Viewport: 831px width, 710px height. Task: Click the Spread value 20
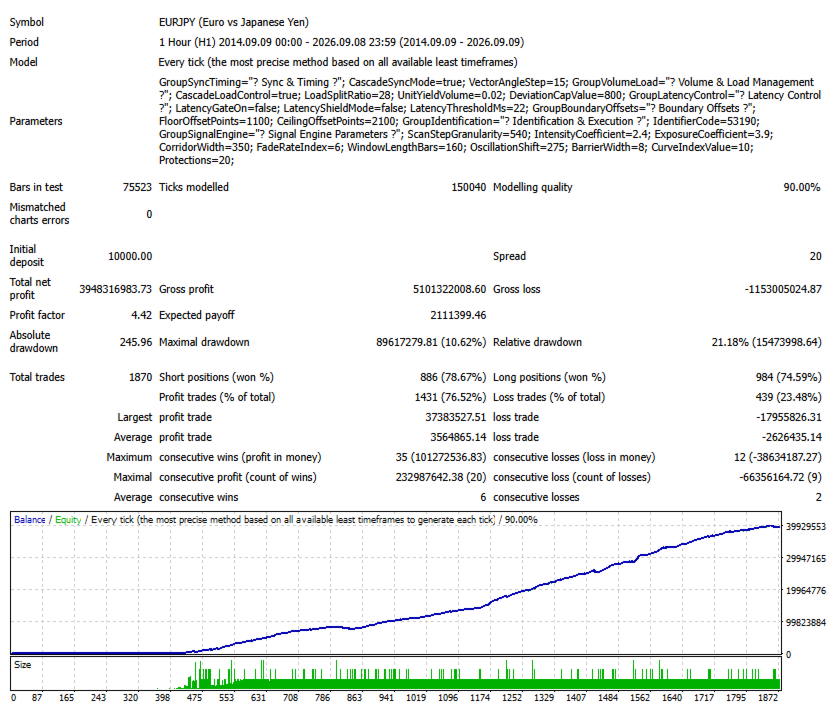815,256
